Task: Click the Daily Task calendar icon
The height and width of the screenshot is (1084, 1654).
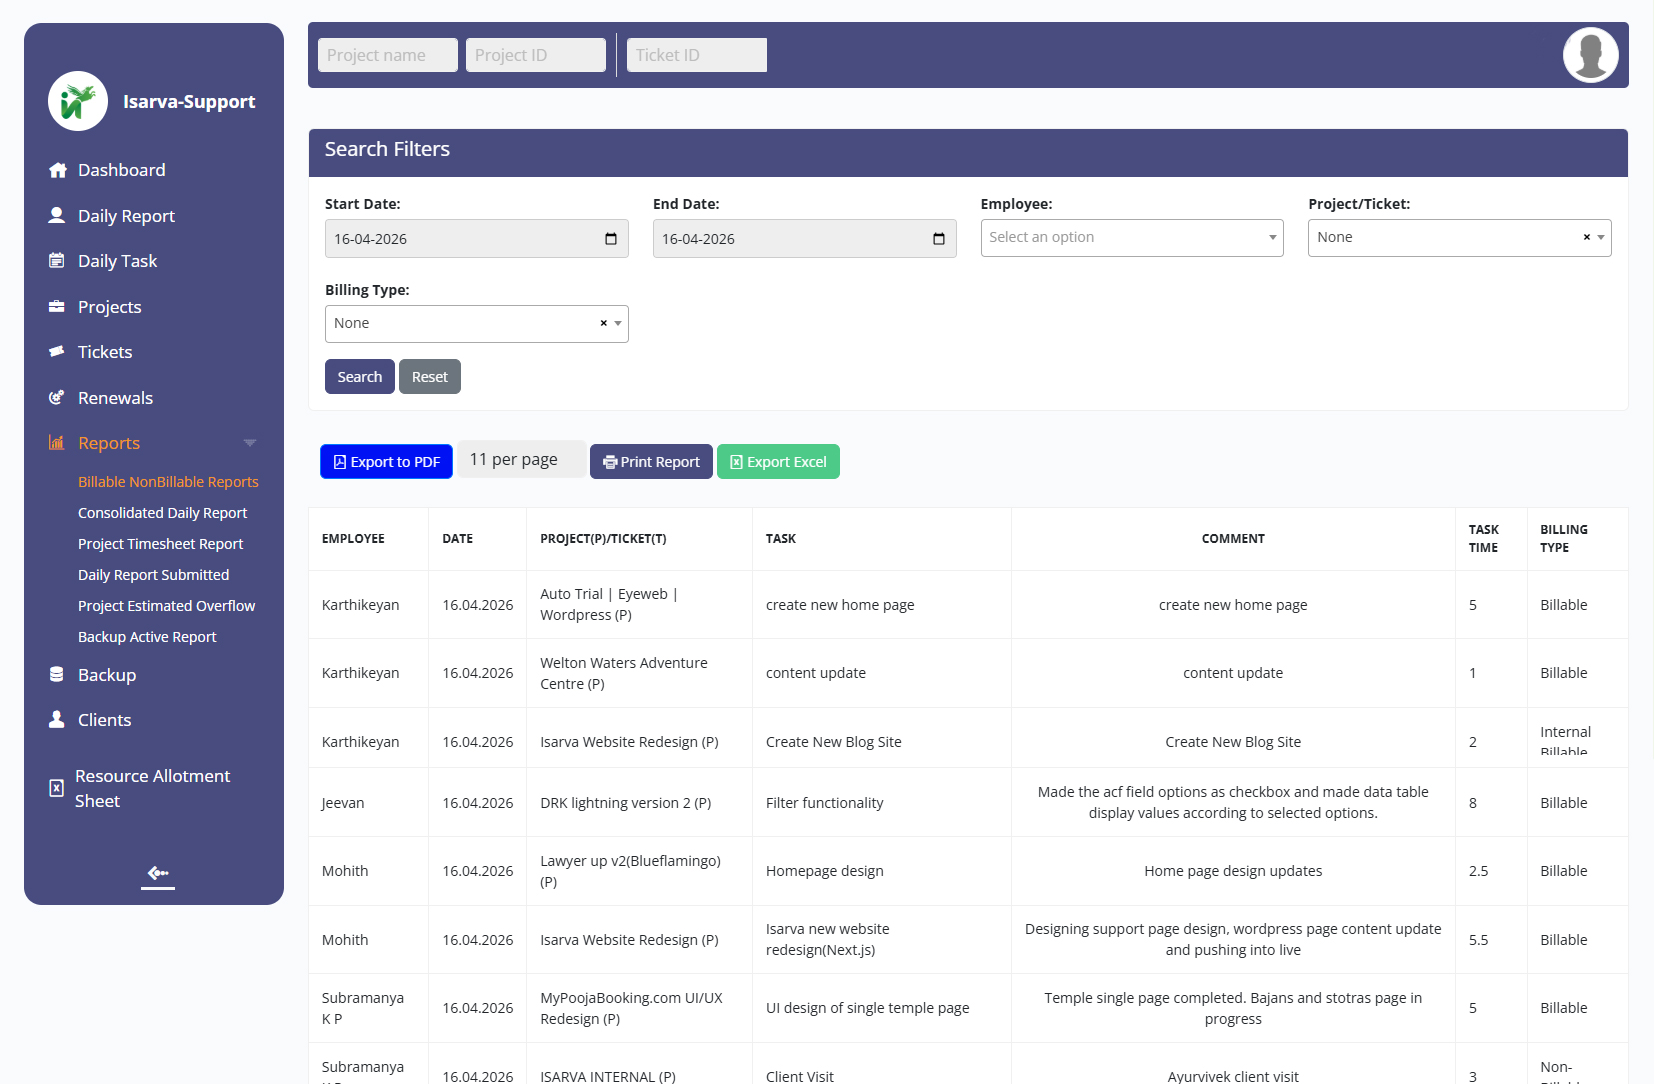Action: pos(57,261)
